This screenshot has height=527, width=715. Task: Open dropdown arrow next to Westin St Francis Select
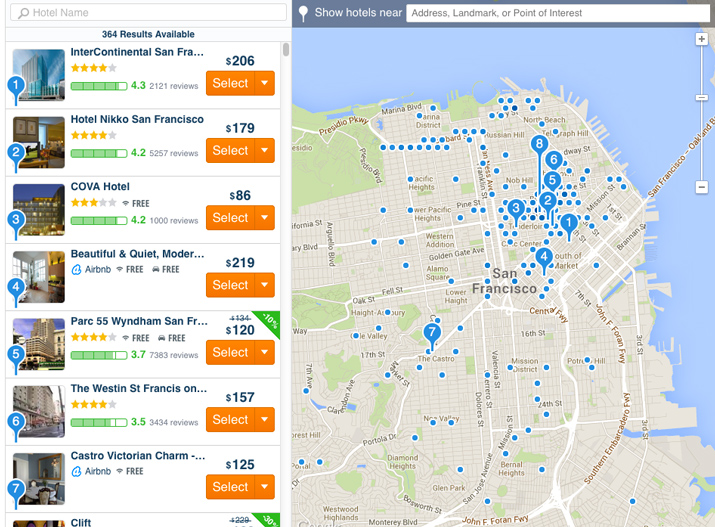[x=264, y=419]
